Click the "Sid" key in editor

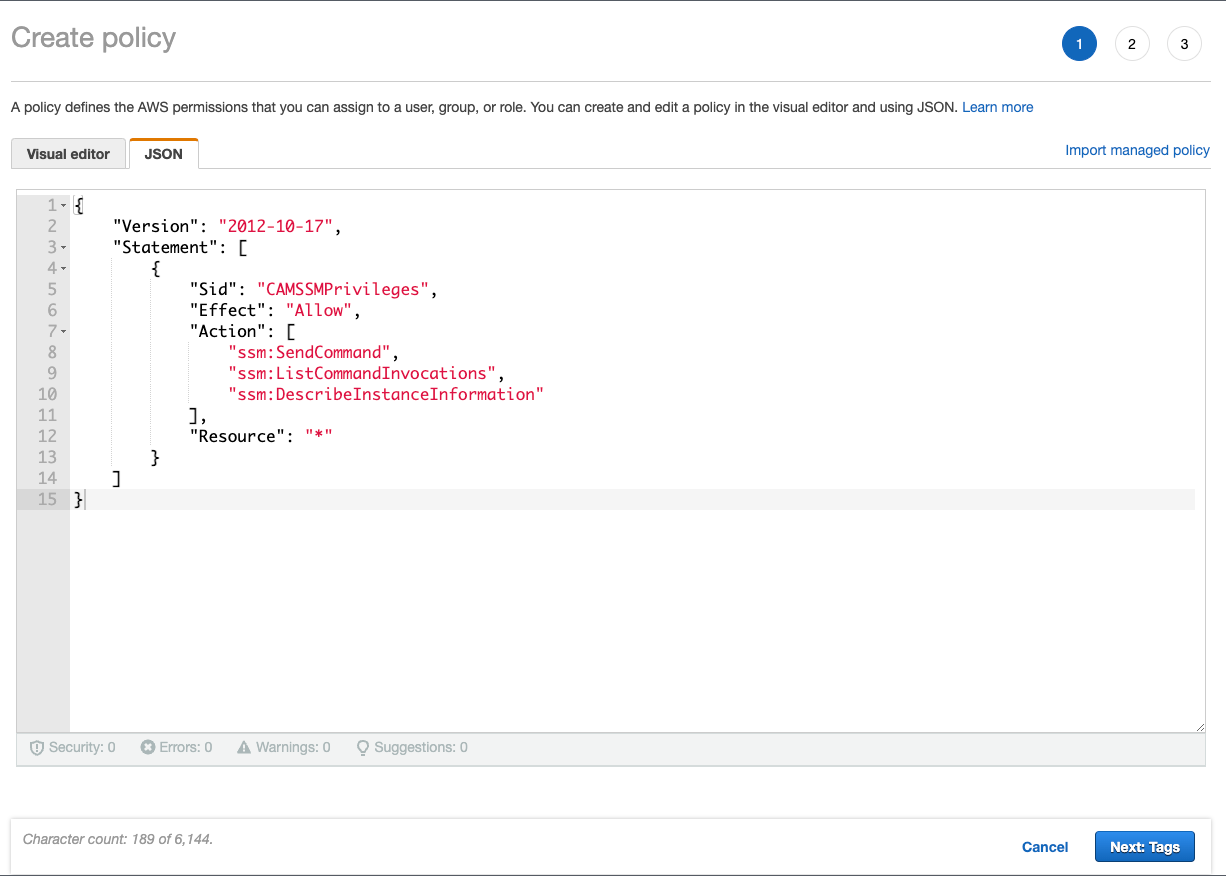click(x=213, y=289)
